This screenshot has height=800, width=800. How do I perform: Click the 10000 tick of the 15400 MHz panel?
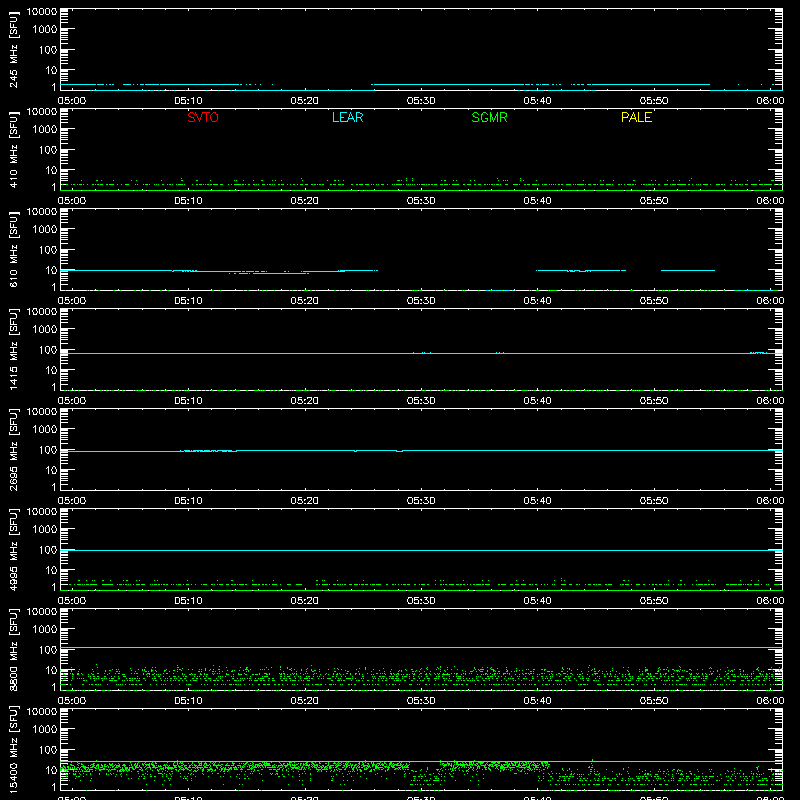(42, 712)
